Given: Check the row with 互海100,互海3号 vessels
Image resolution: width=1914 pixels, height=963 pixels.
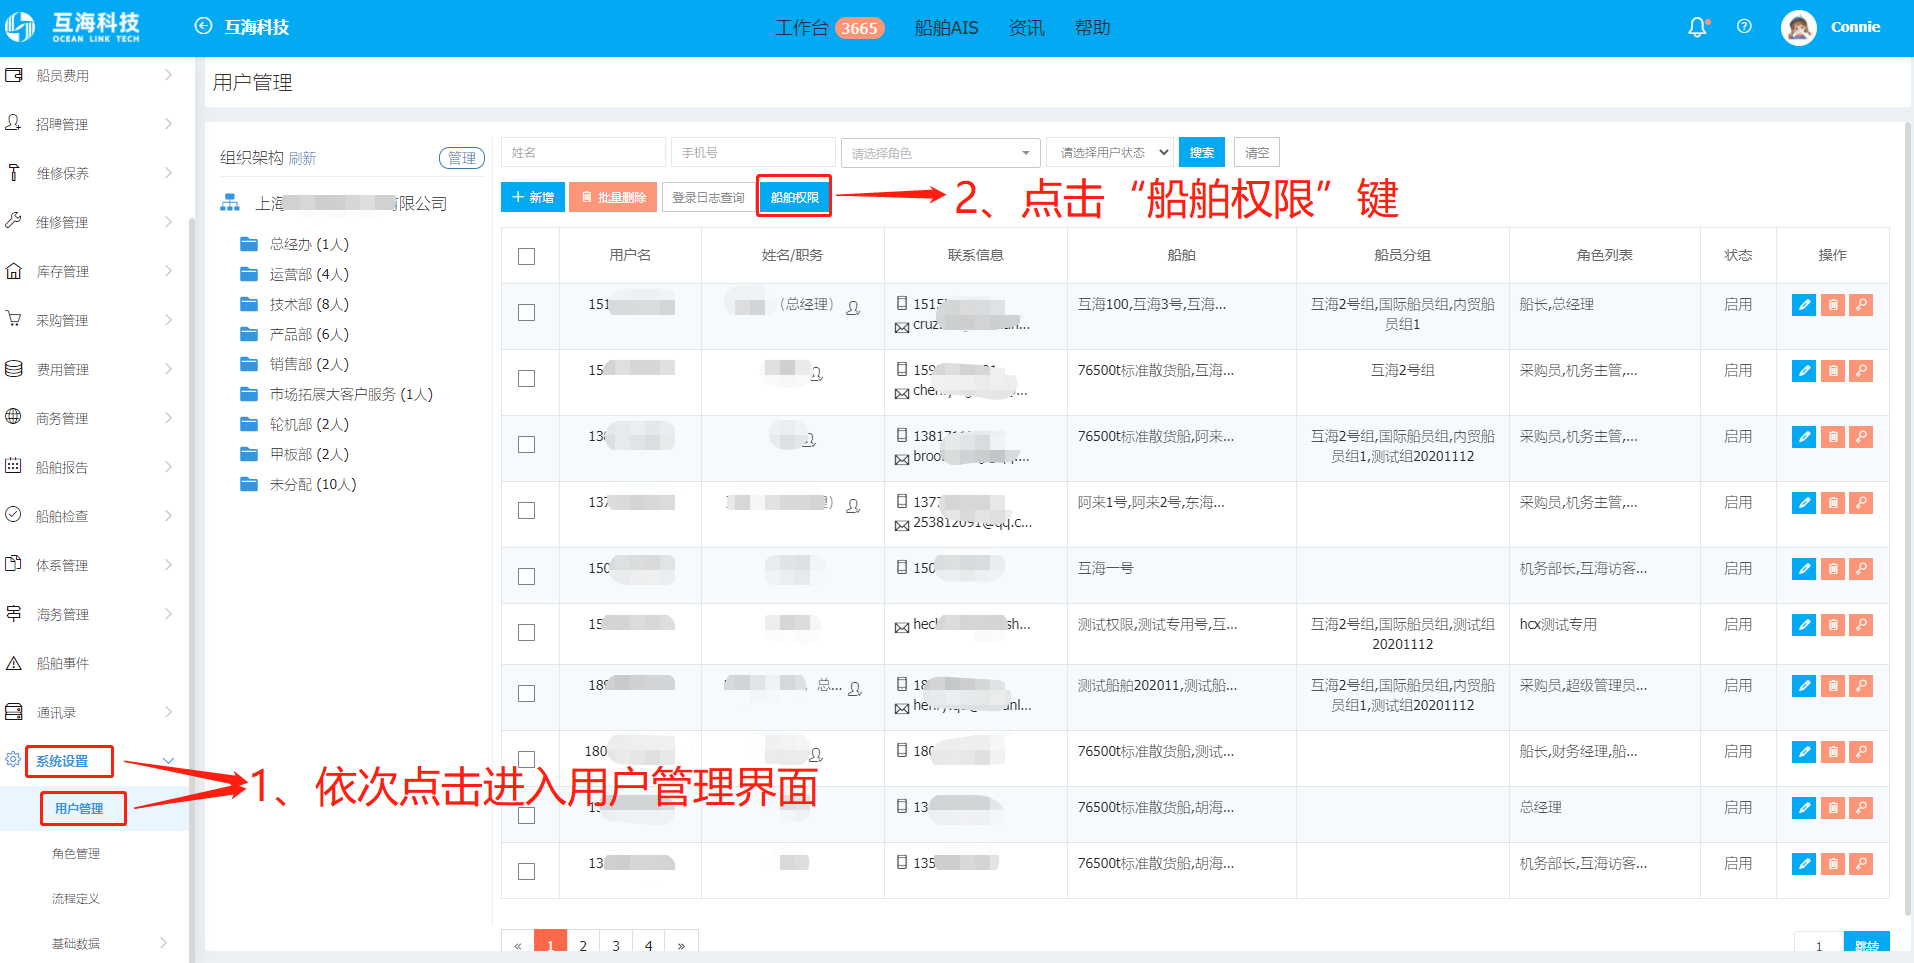Looking at the screenshot, I should 526,312.
